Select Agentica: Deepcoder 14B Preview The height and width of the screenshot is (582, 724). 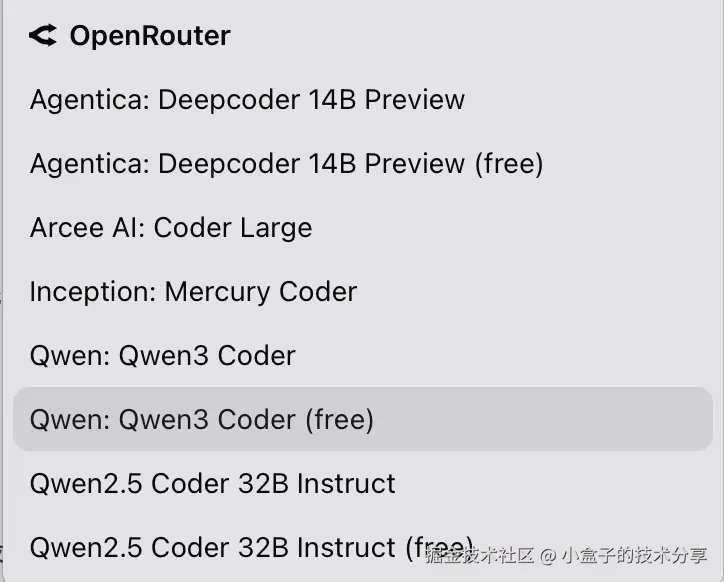click(x=247, y=100)
